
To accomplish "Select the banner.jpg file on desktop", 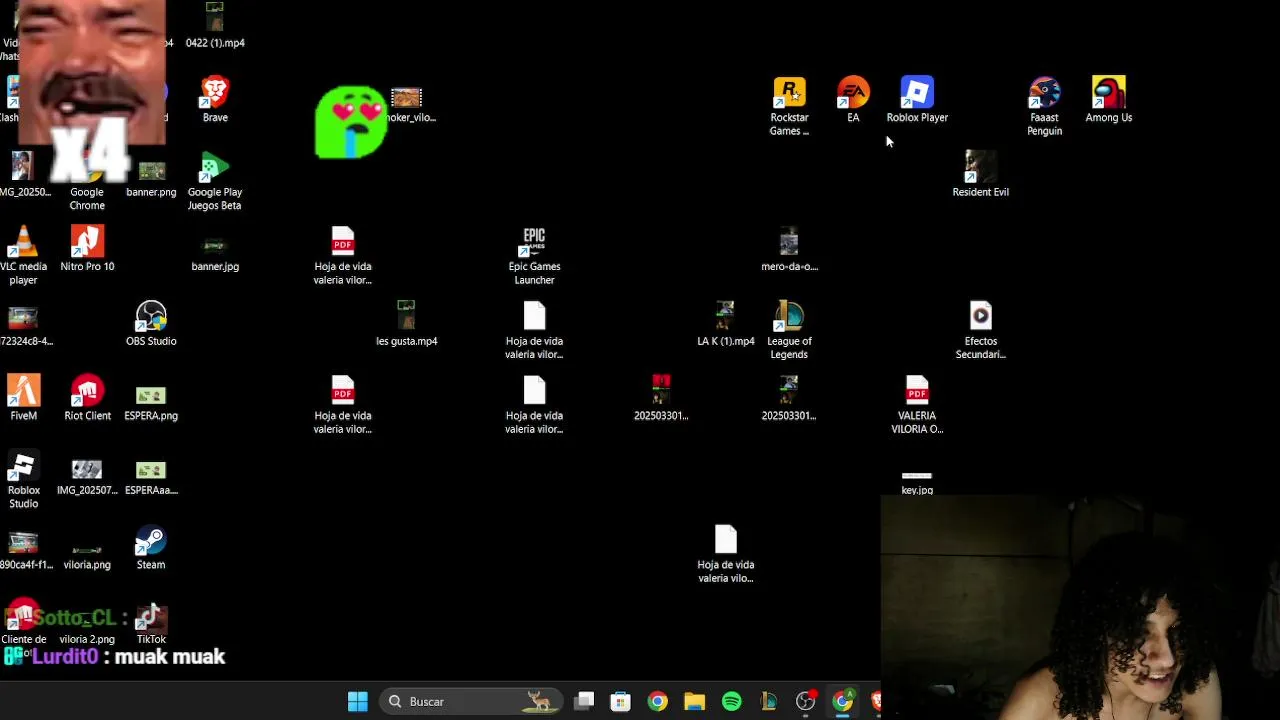I will [215, 254].
